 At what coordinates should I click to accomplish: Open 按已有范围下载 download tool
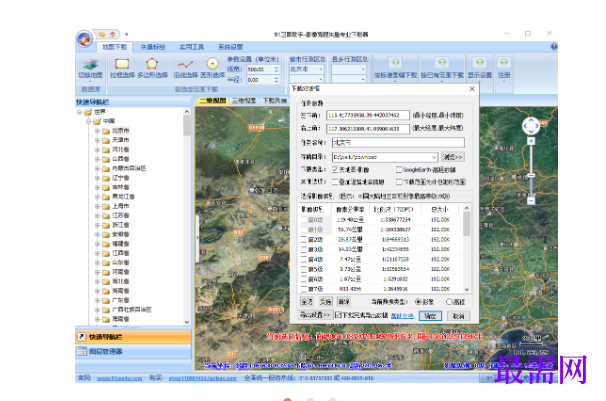coord(442,69)
